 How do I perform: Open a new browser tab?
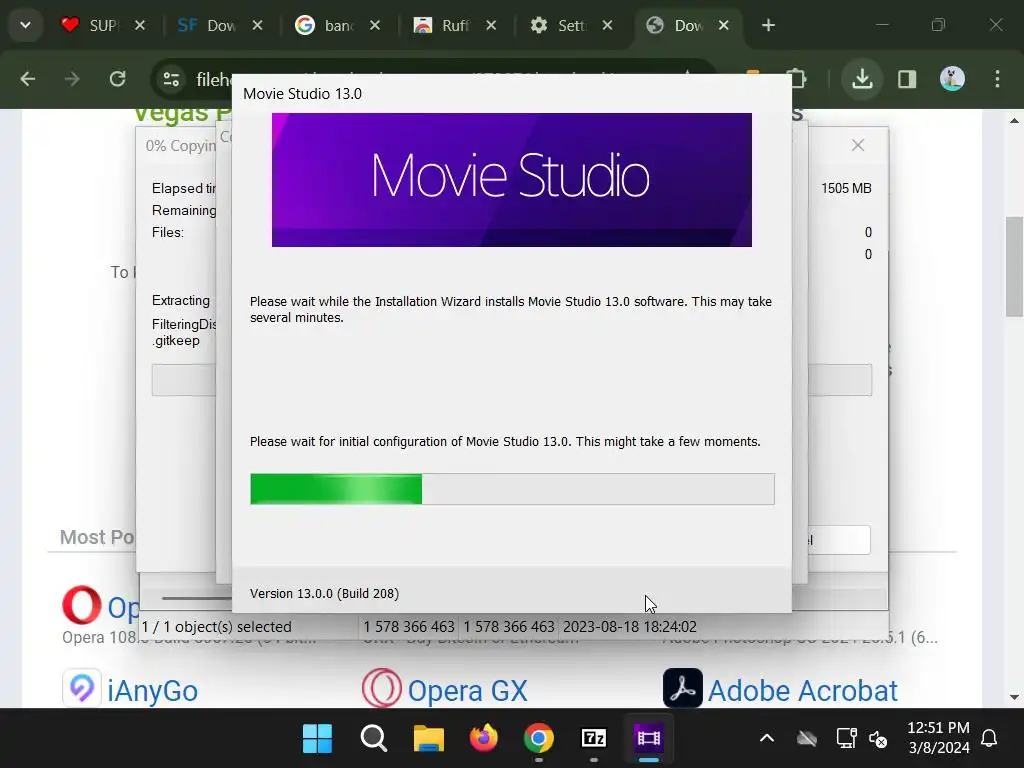pos(769,25)
